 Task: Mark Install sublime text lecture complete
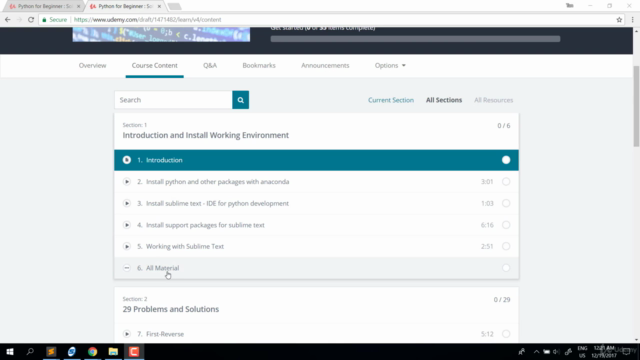click(x=506, y=203)
